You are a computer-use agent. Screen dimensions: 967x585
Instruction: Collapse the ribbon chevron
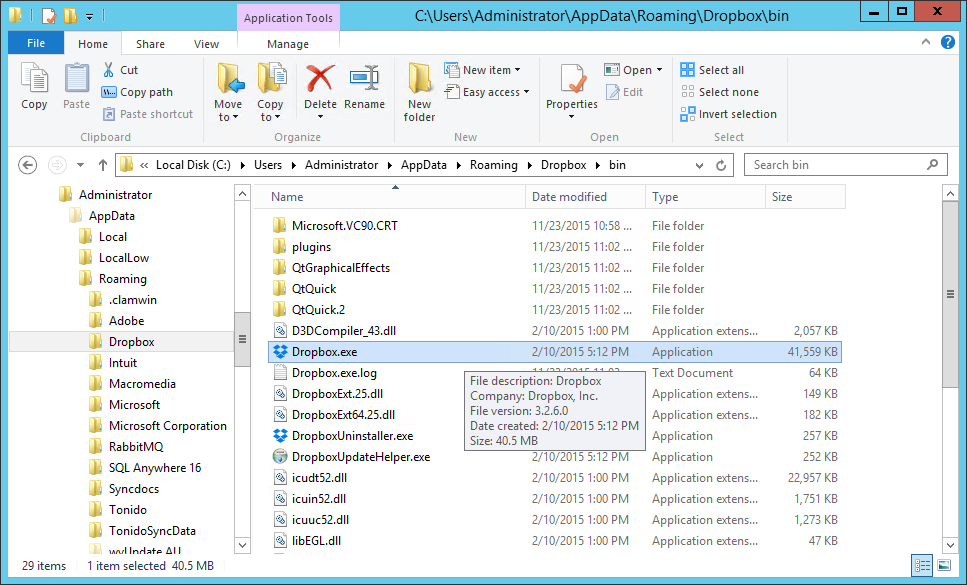point(926,43)
